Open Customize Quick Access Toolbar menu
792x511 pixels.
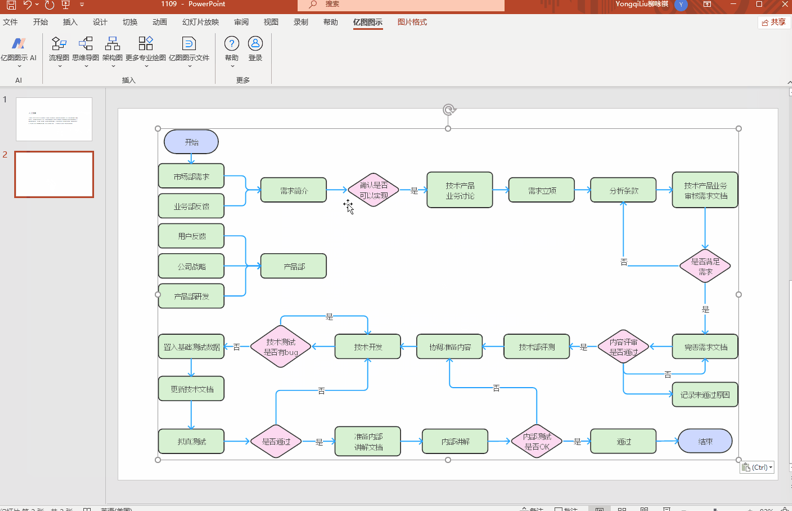pyautogui.click(x=82, y=5)
